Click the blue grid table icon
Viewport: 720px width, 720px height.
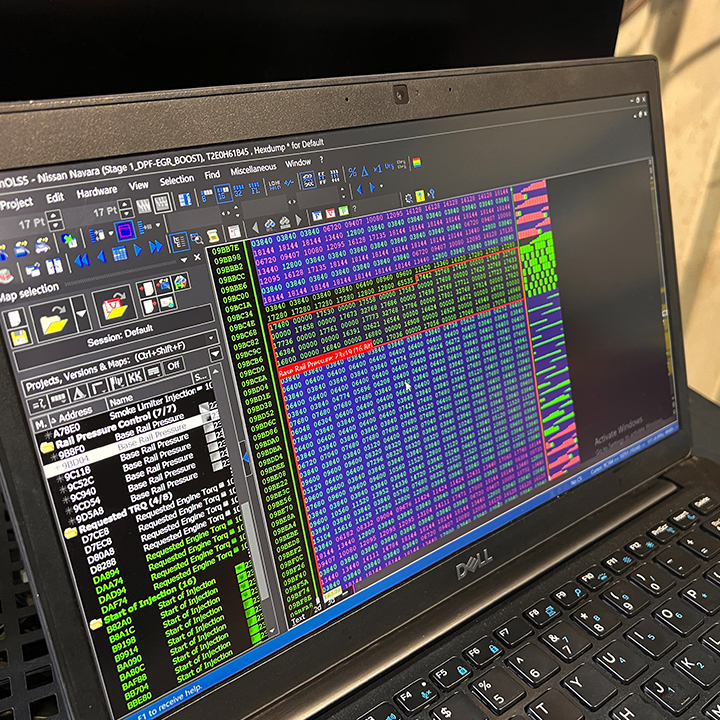[x=119, y=253]
